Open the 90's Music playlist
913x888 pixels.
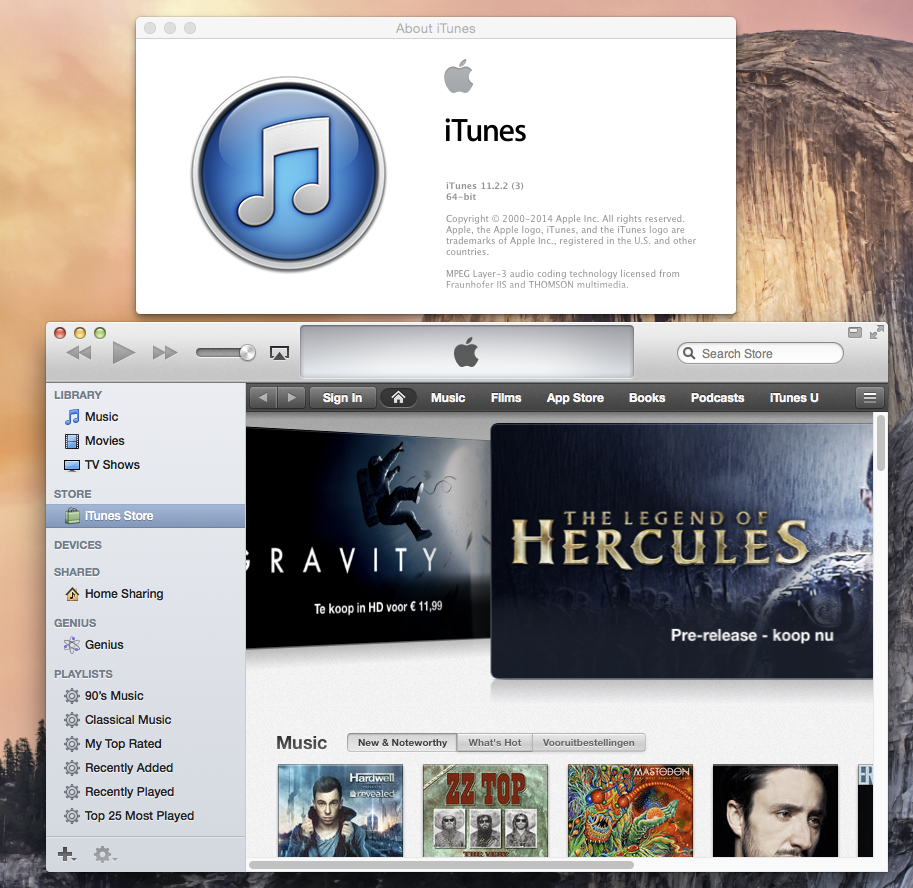coord(146,696)
